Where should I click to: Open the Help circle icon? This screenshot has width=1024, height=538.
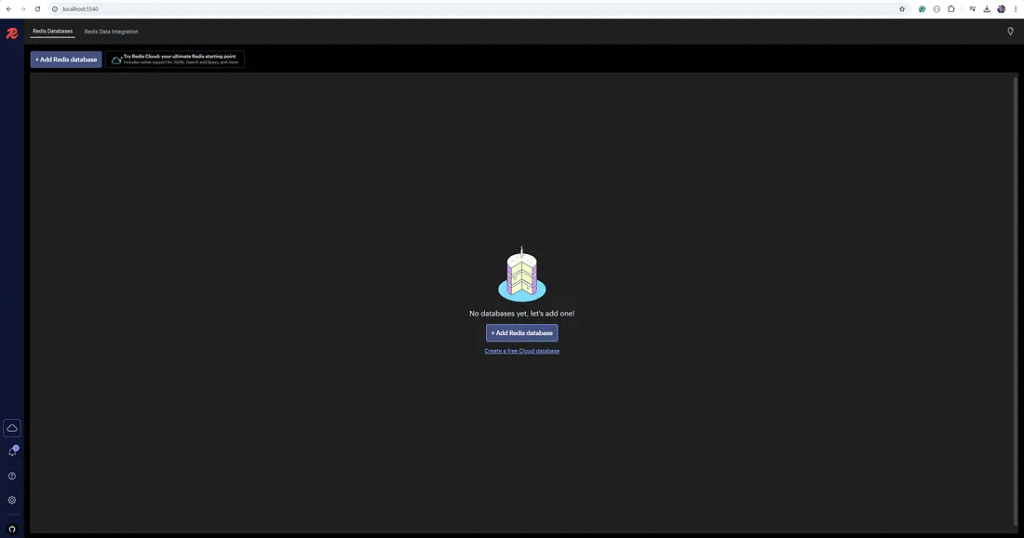point(12,476)
